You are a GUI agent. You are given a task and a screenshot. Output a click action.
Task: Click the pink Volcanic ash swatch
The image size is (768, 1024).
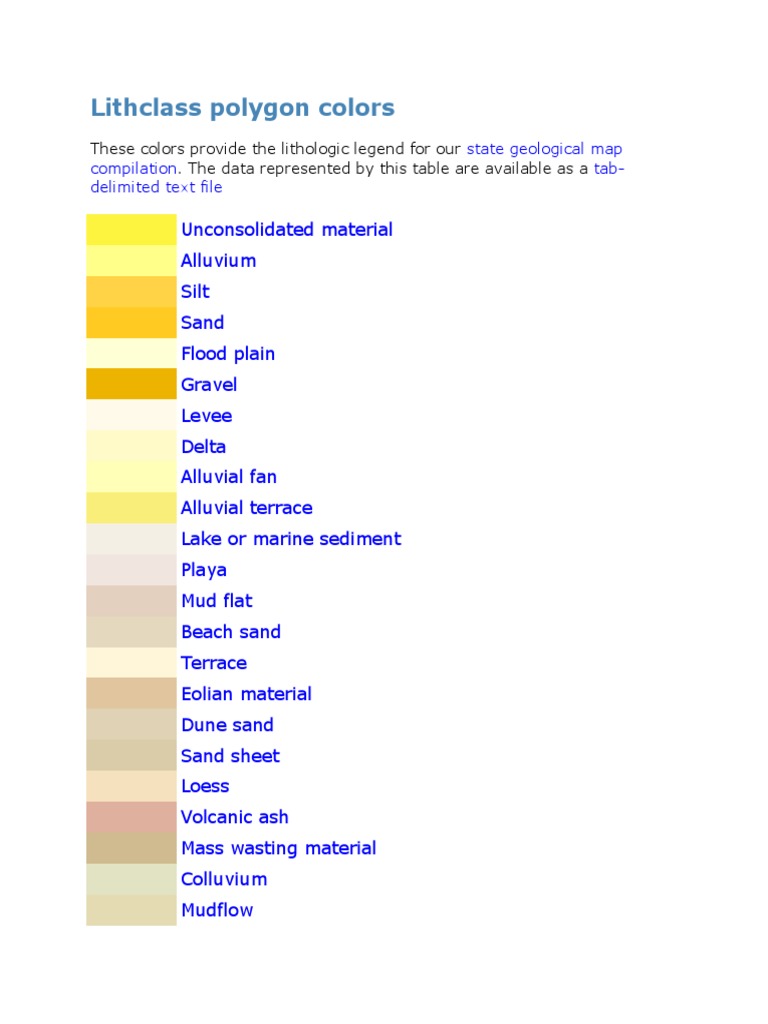click(x=131, y=817)
